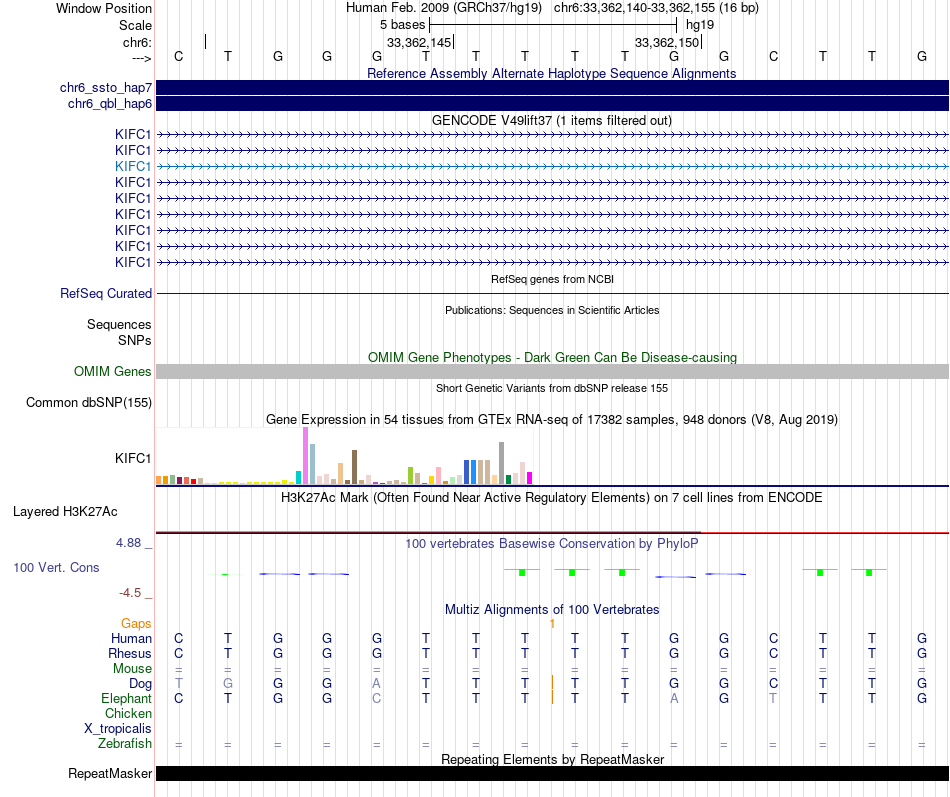The width and height of the screenshot is (950, 797).
Task: Click the 33,362,150 coordinate marker
Action: tap(667, 42)
